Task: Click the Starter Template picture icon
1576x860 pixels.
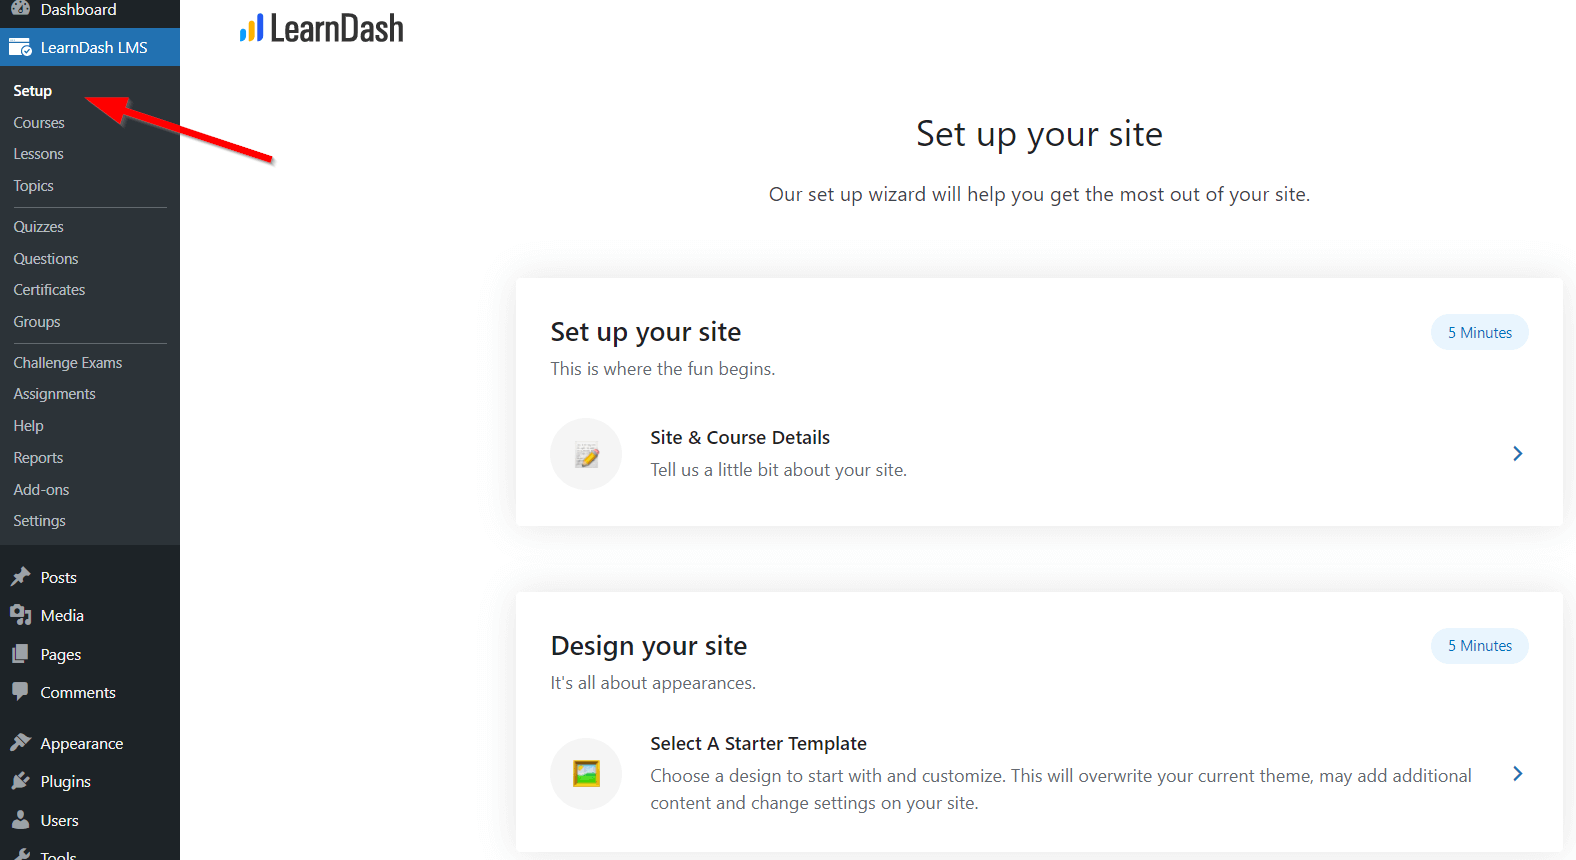Action: coord(586,774)
